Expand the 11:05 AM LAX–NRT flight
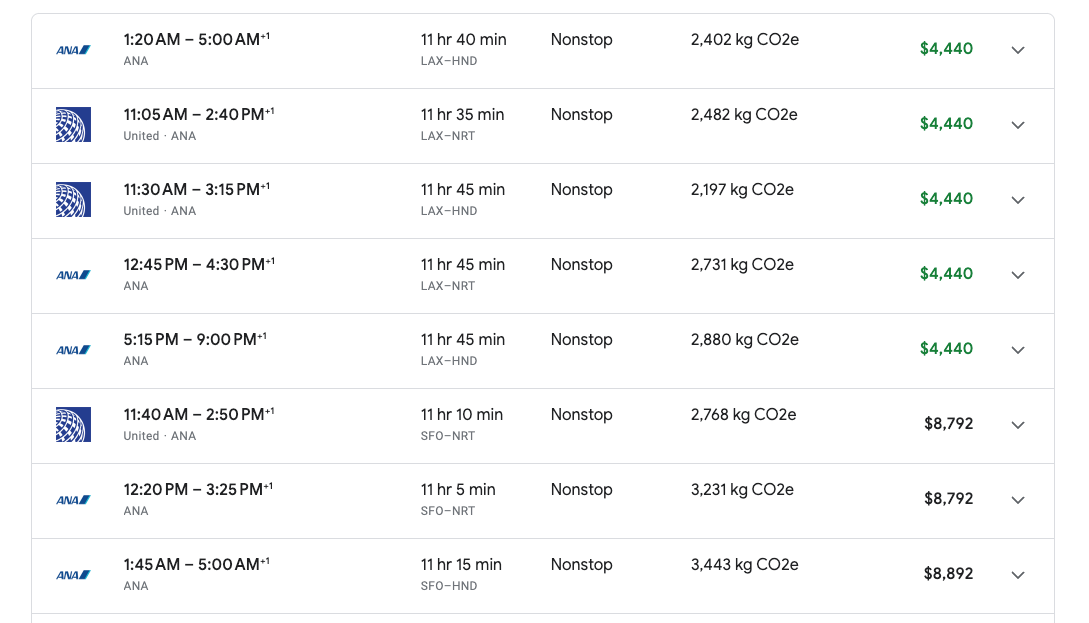Screen dimensions: 1089x623 click(x=1018, y=125)
